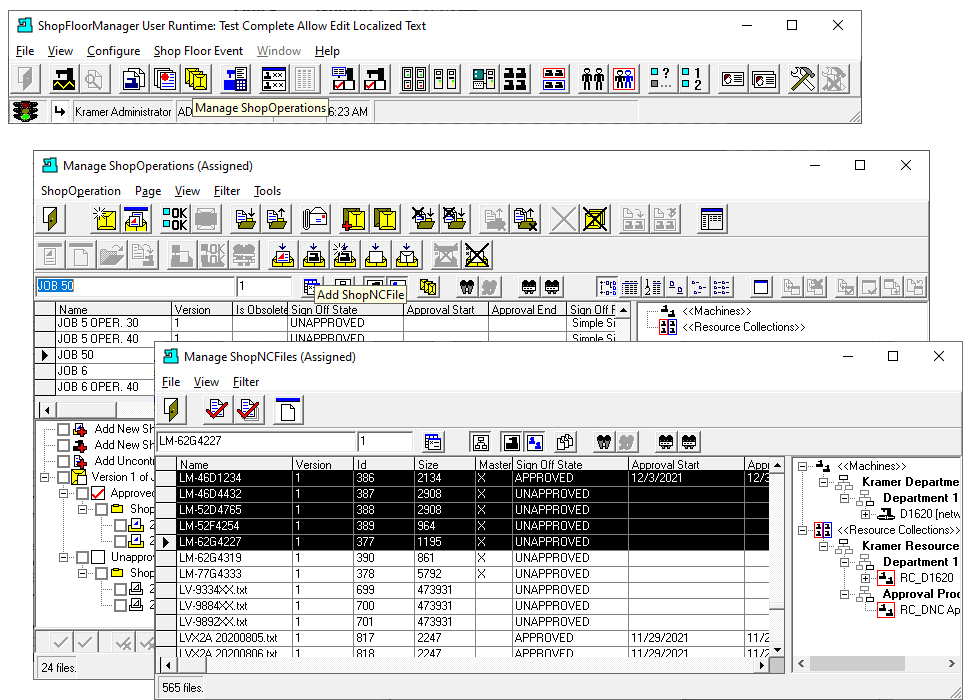The width and height of the screenshot is (963, 700).
Task: Check the Unapprov... node checkbox
Action: 83,557
